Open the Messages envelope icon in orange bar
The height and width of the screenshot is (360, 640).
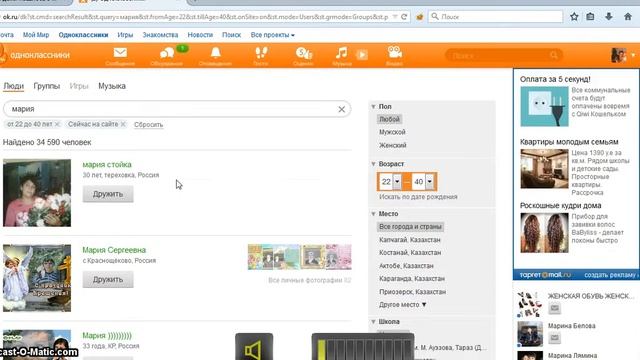point(120,53)
